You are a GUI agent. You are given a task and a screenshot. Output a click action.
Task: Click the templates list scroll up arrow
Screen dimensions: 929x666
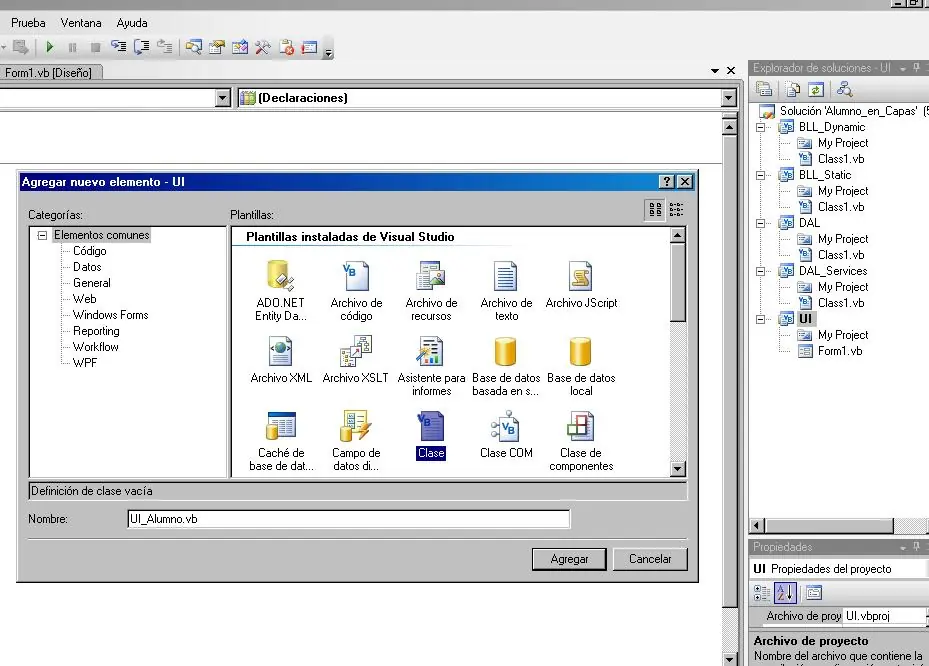click(x=678, y=235)
